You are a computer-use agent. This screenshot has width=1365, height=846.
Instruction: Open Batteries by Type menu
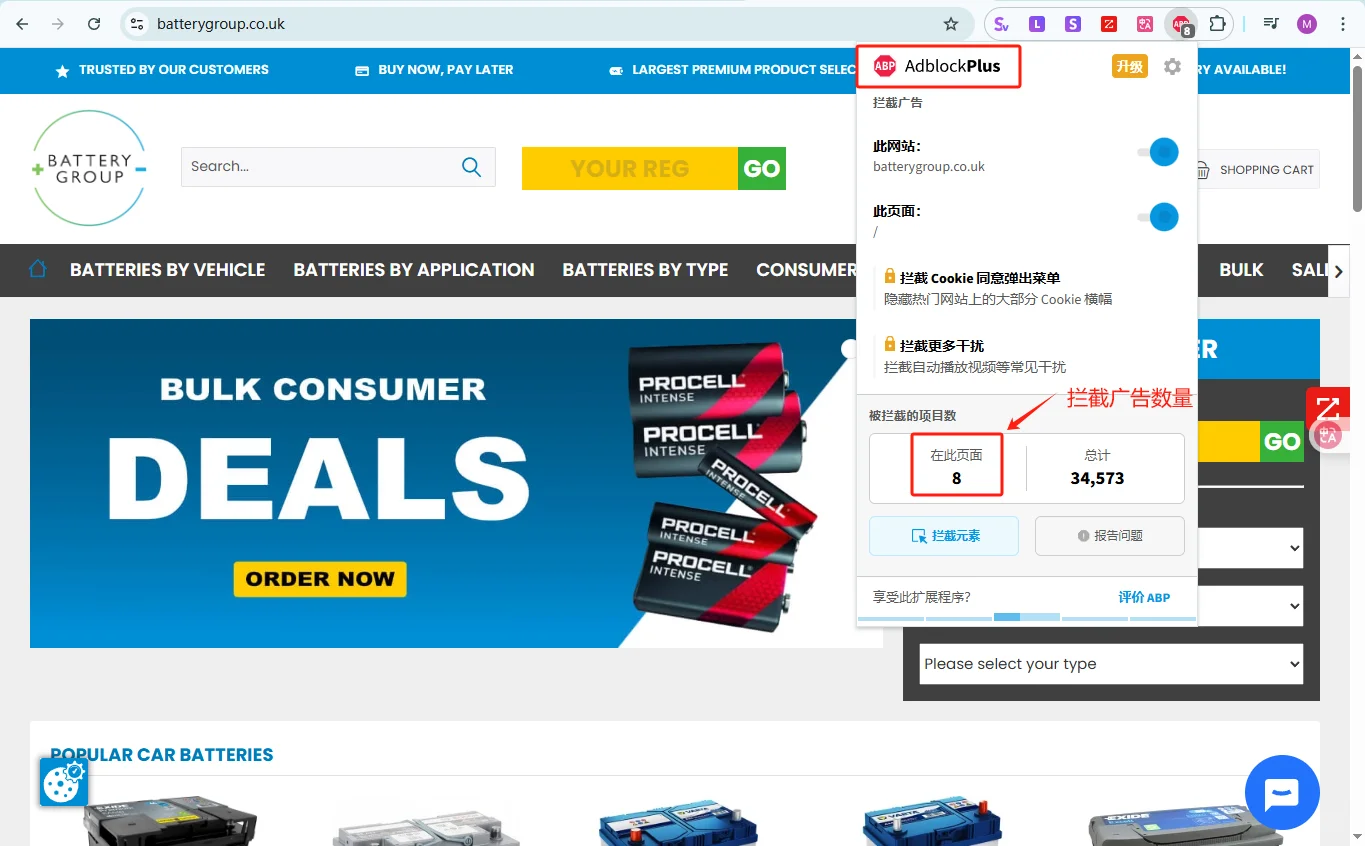click(645, 270)
